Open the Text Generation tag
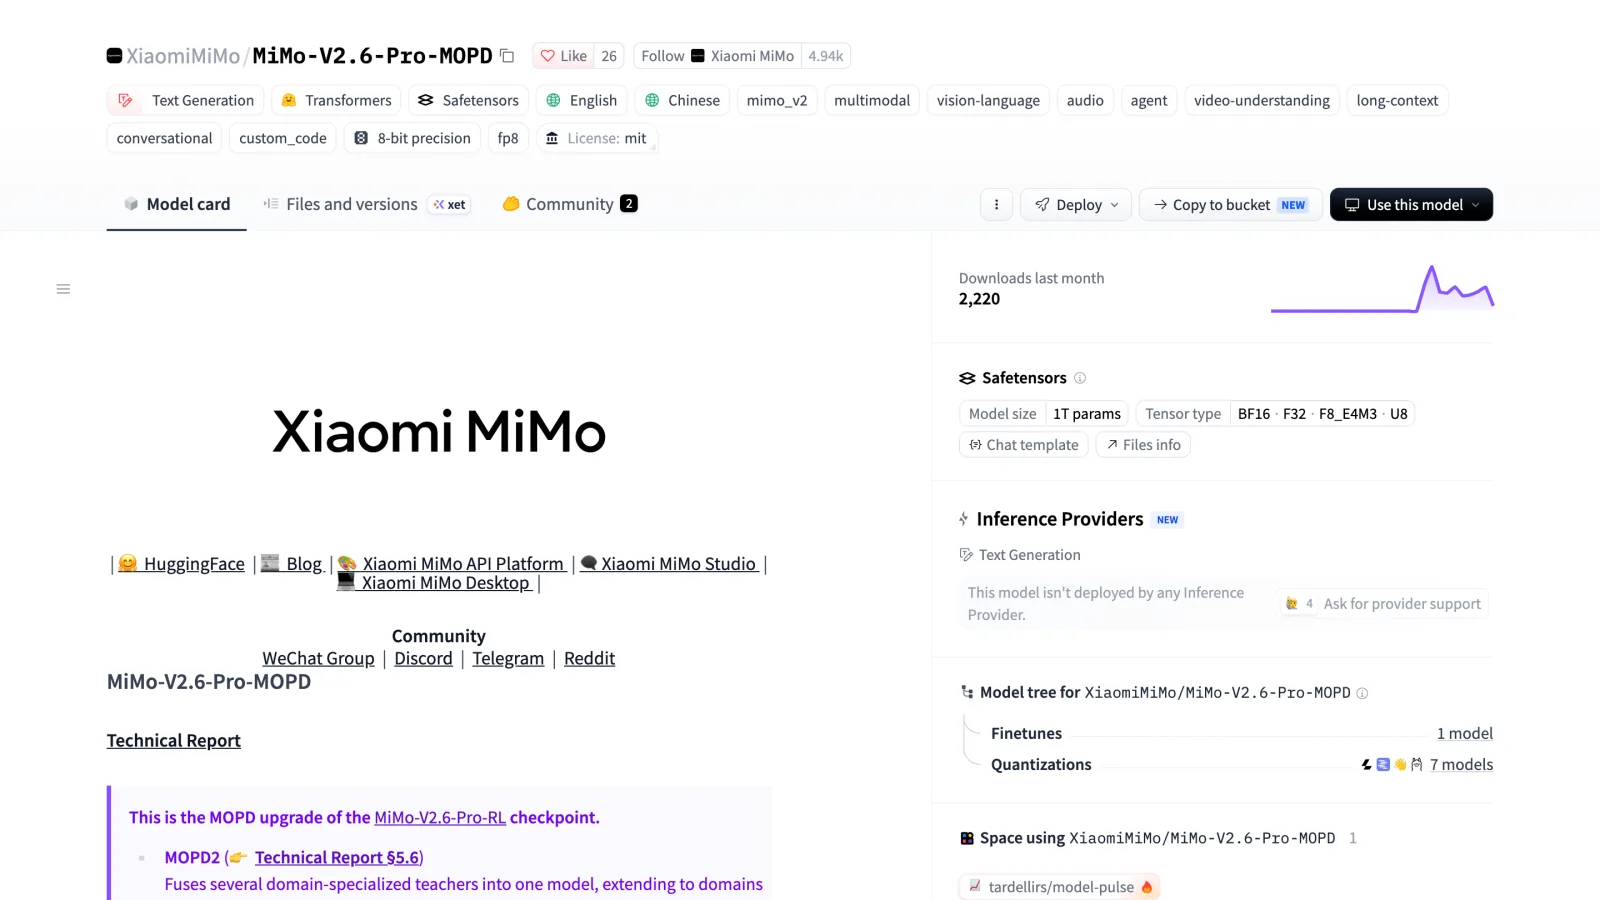Screen dimensions: 1600x900 coord(186,100)
